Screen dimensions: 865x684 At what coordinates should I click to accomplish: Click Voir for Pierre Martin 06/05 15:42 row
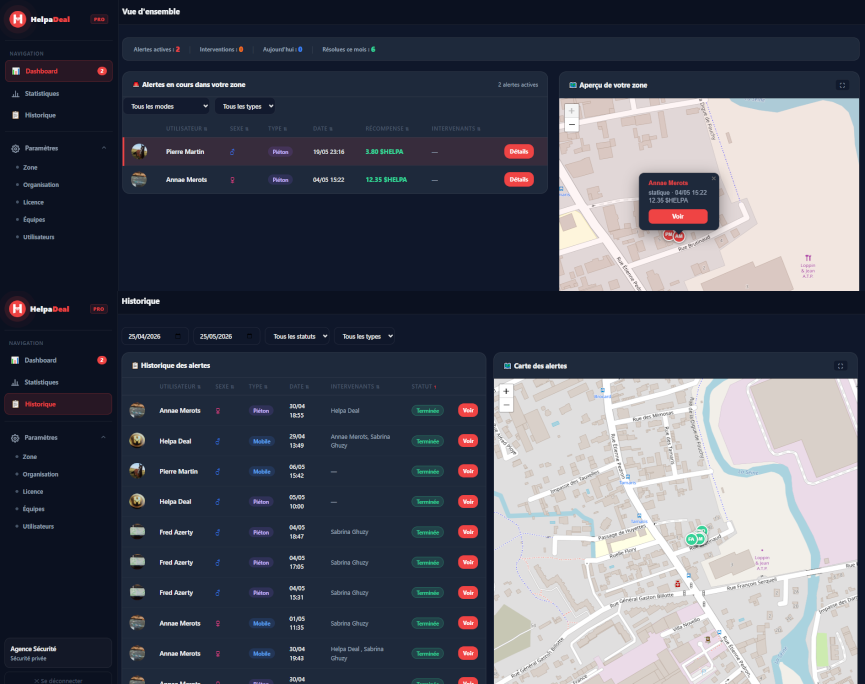point(468,471)
